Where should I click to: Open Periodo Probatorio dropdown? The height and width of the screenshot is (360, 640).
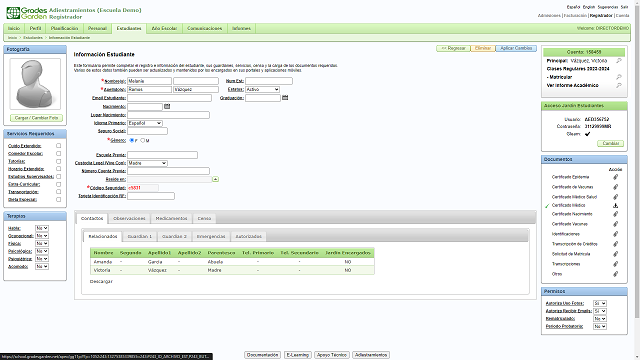pos(600,327)
